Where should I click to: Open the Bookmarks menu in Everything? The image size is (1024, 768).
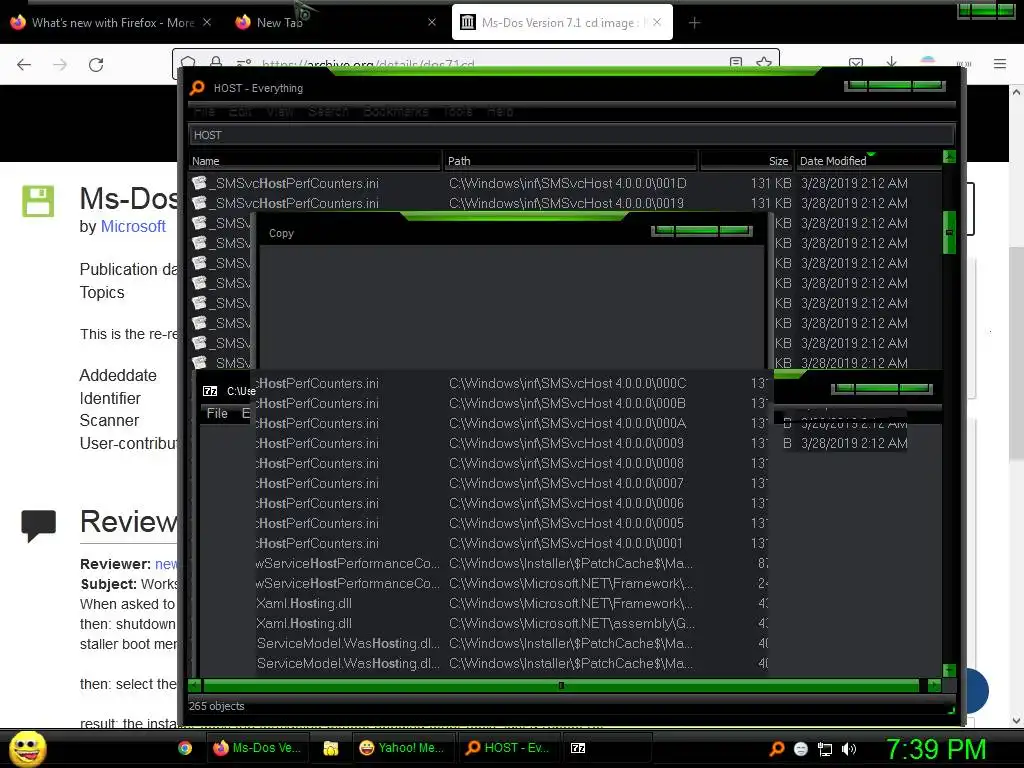(396, 112)
